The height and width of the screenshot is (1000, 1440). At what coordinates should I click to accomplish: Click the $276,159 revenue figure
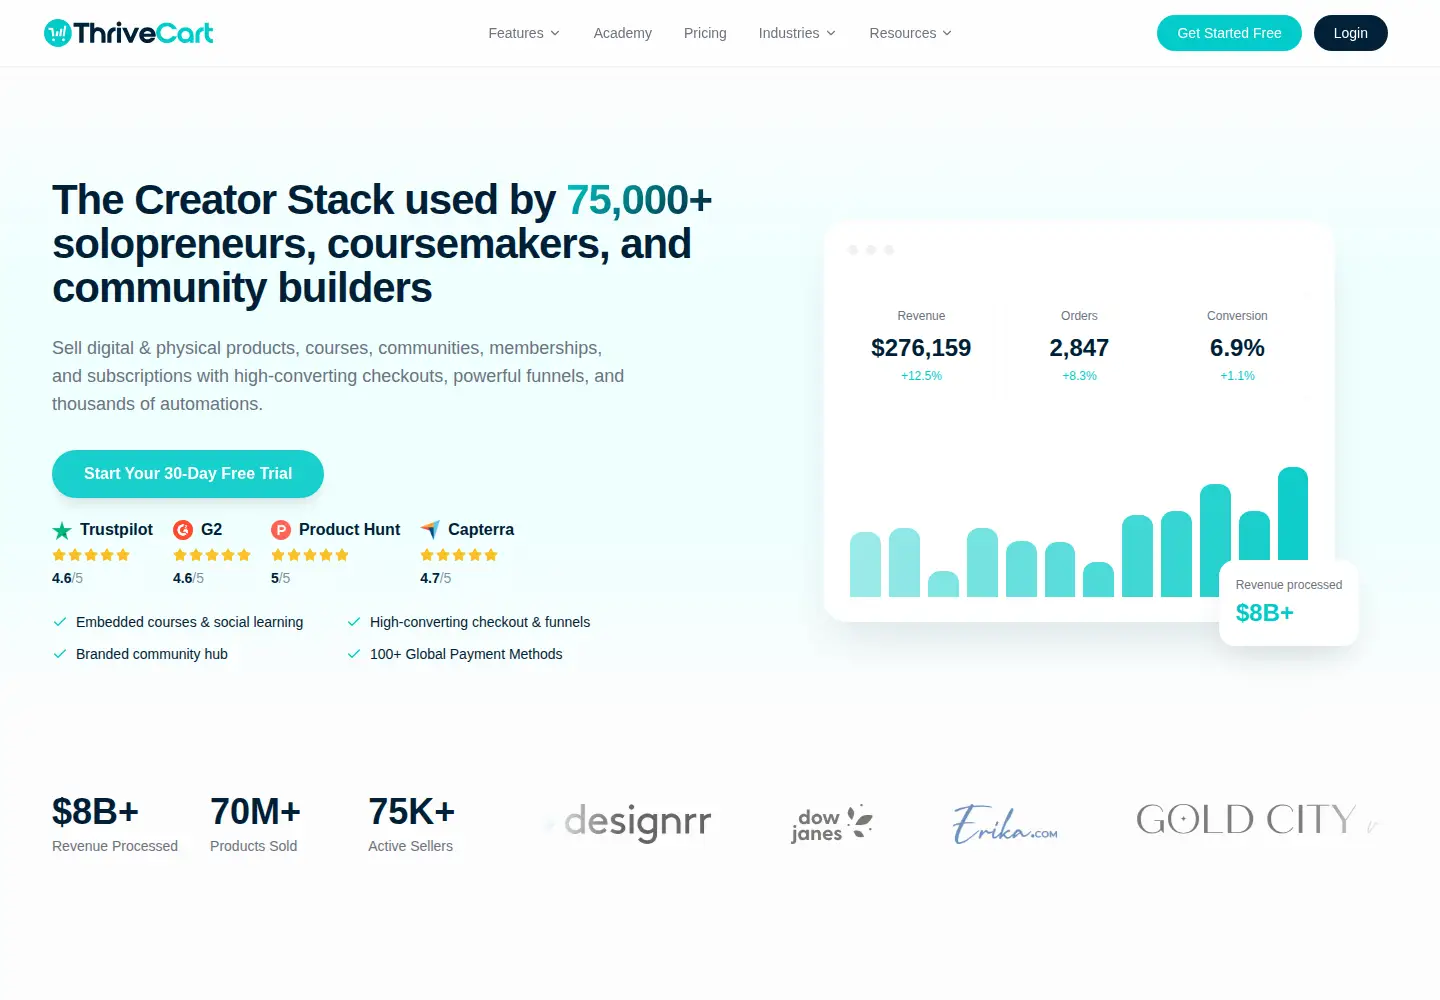(x=921, y=348)
